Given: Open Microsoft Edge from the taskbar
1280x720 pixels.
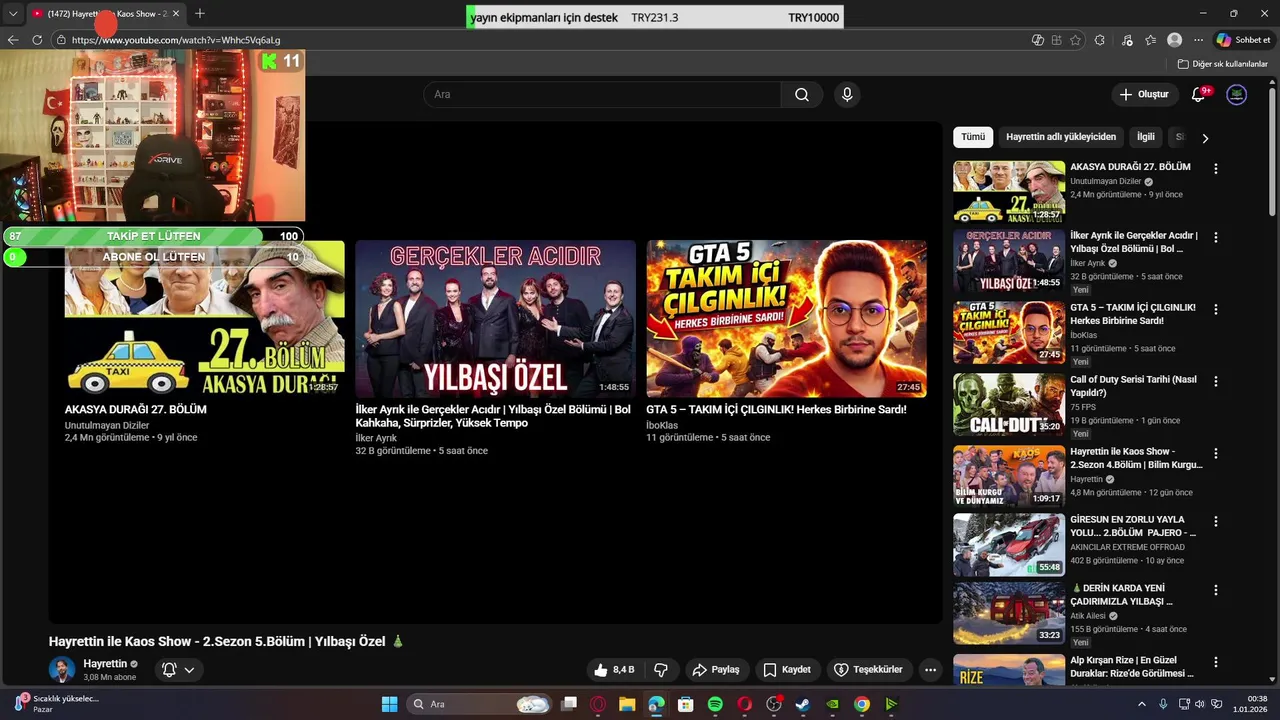Looking at the screenshot, I should [x=656, y=704].
